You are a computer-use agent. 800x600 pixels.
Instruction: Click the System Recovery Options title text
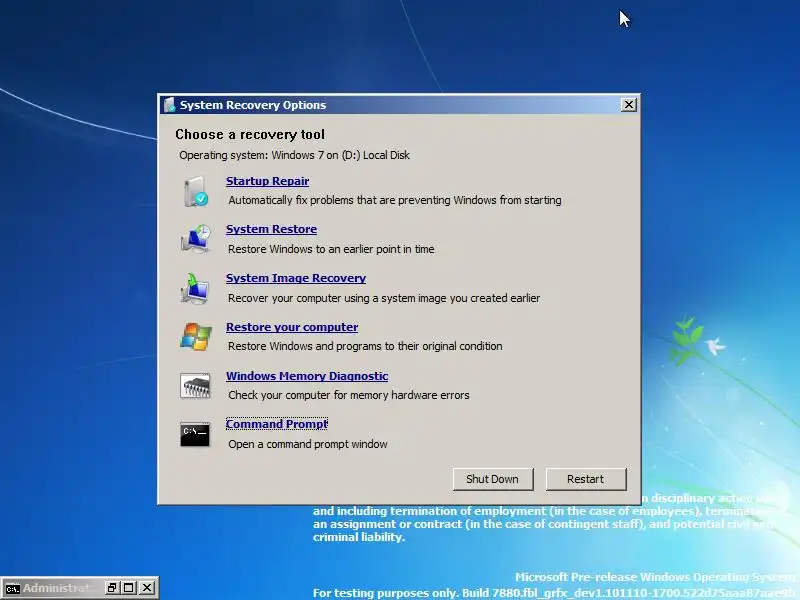coord(253,105)
